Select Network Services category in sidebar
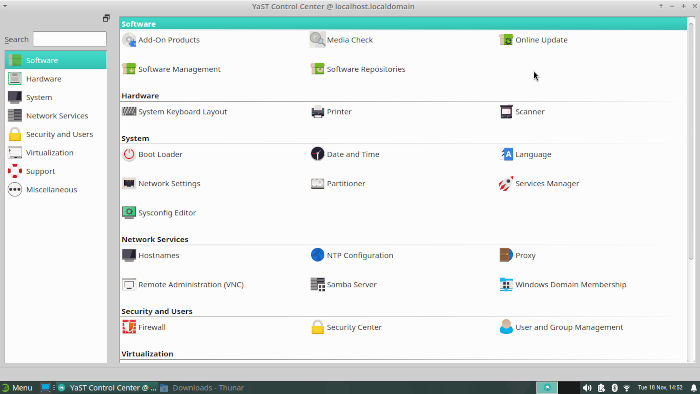 click(x=56, y=116)
